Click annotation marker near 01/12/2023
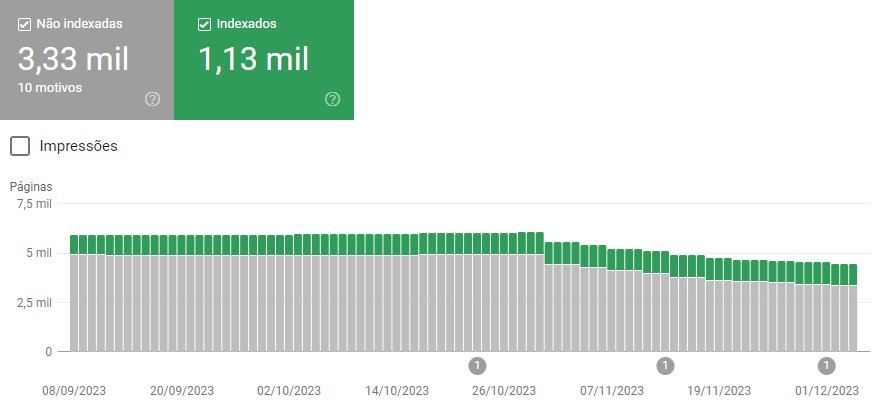Screen dimensions: 880x416 [826, 365]
